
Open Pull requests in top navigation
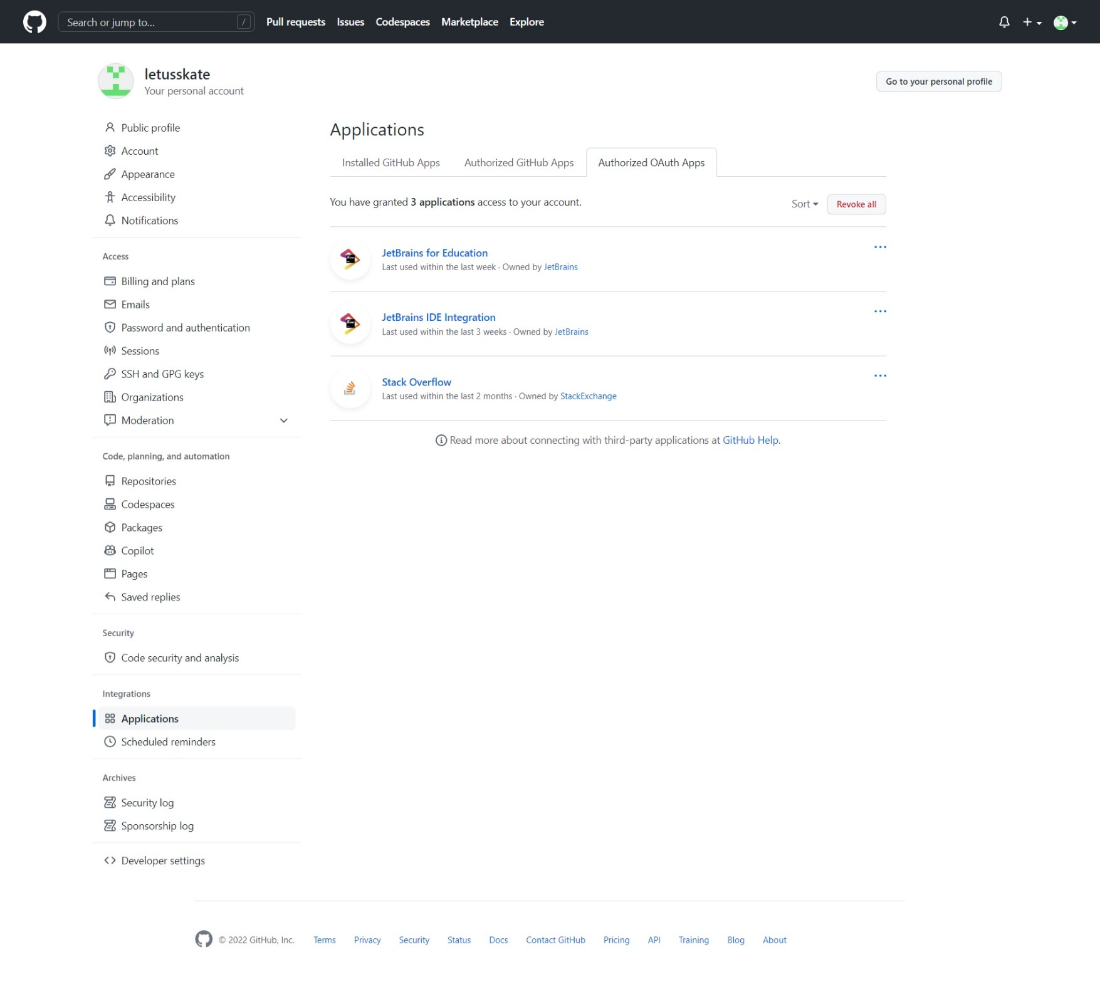pyautogui.click(x=295, y=22)
